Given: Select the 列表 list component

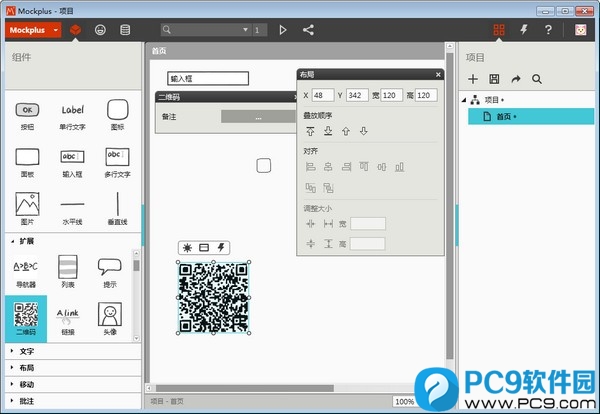Looking at the screenshot, I should click(68, 272).
